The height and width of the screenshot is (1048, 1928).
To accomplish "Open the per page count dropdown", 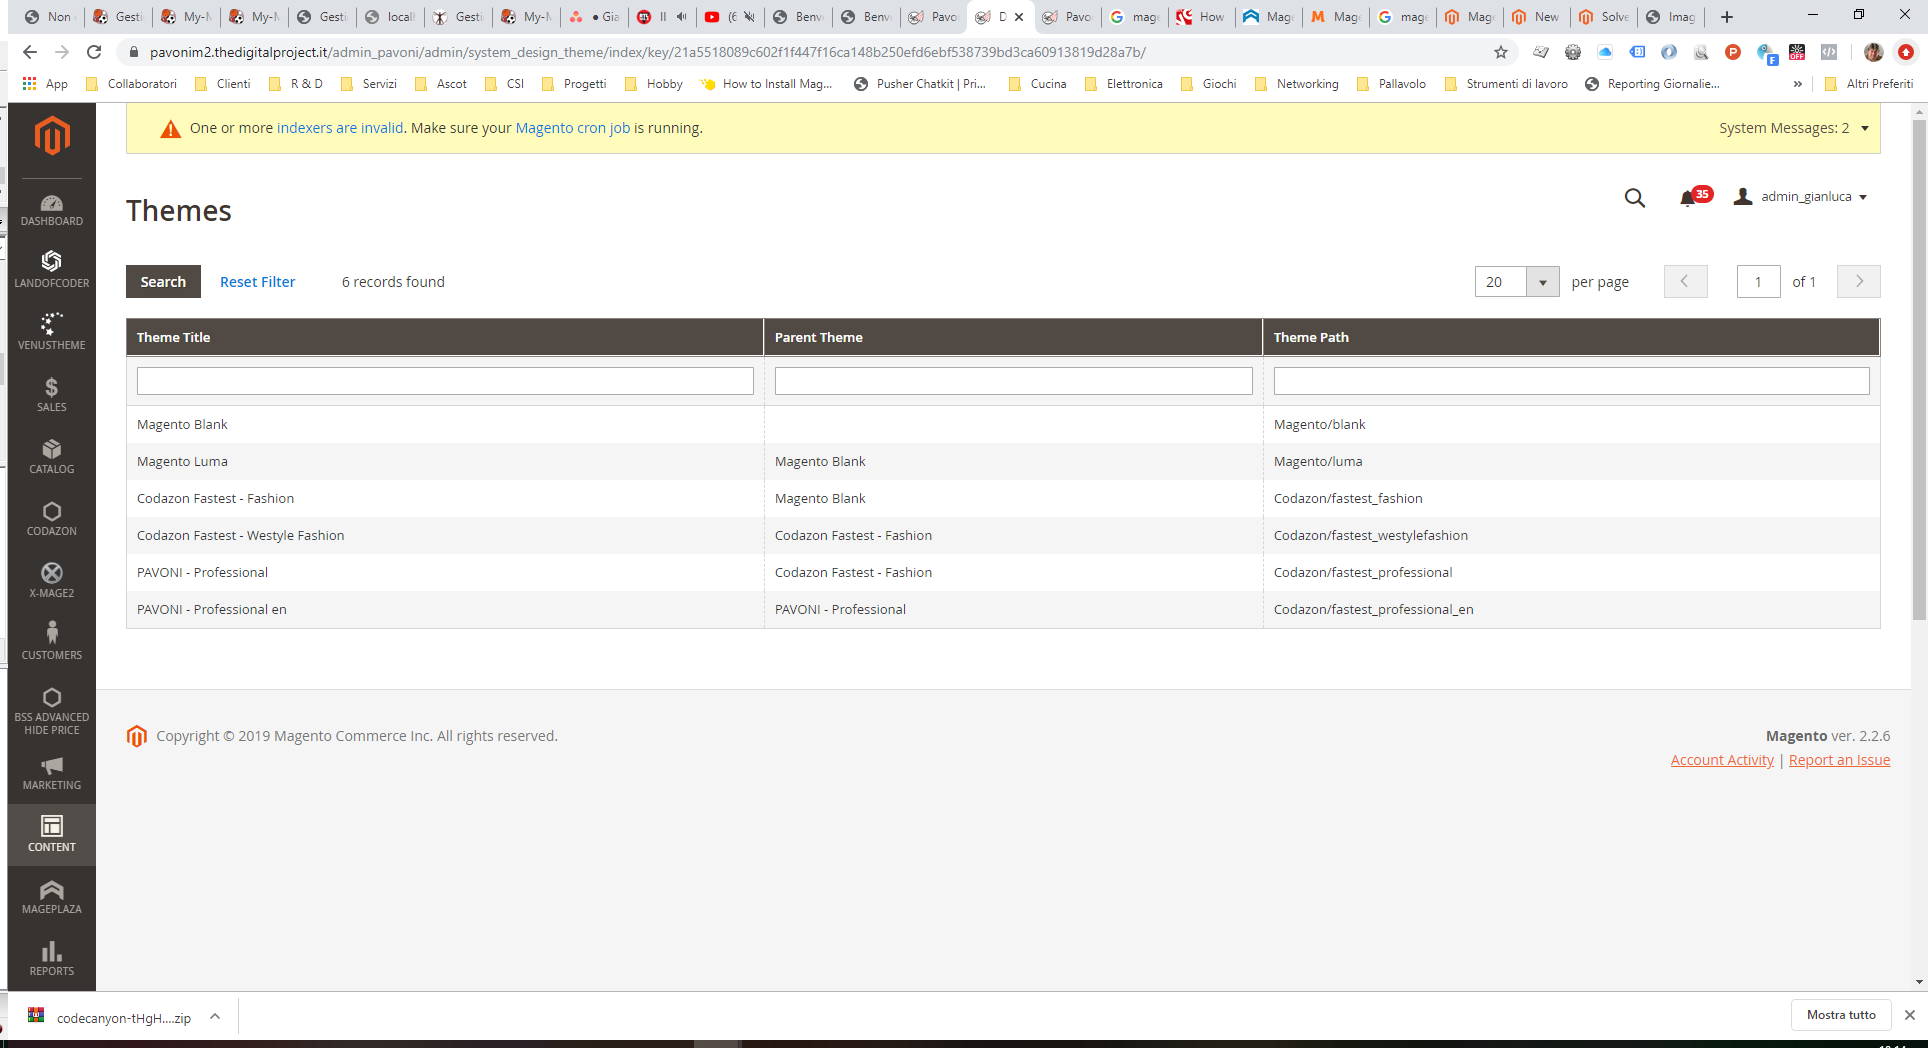I will pos(1543,282).
